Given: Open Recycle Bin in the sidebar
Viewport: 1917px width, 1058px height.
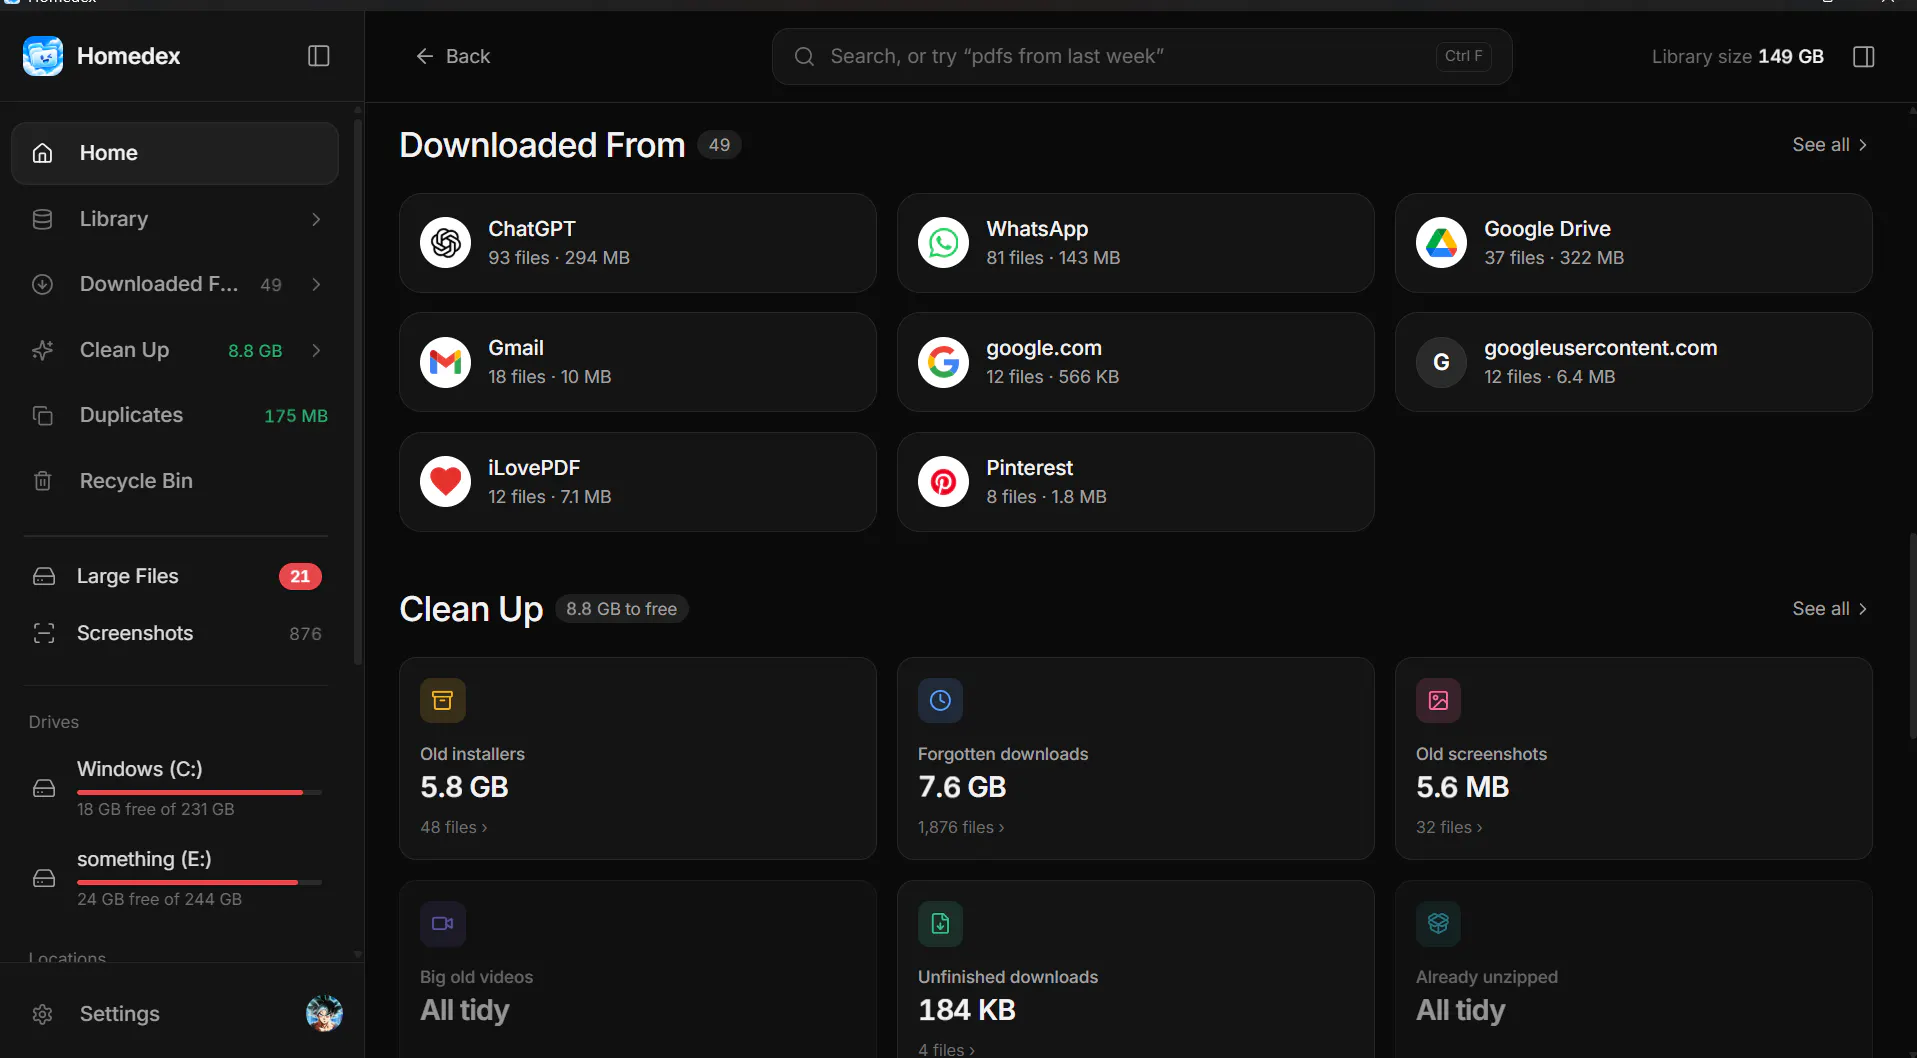Looking at the screenshot, I should 175,481.
